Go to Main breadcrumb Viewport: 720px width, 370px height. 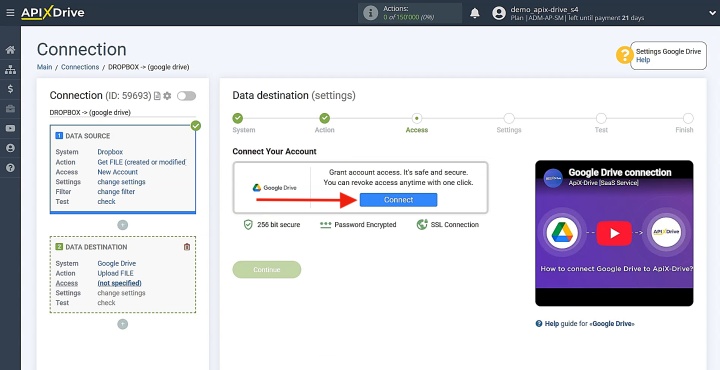(x=45, y=67)
